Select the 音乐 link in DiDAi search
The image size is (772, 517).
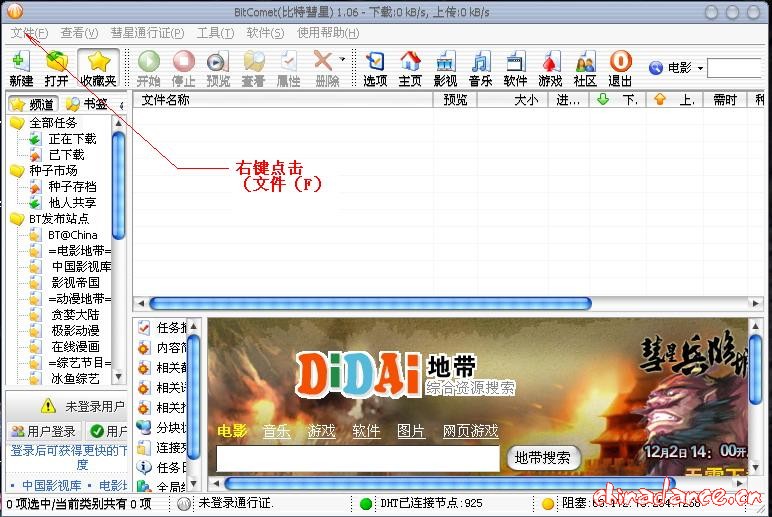pos(276,431)
